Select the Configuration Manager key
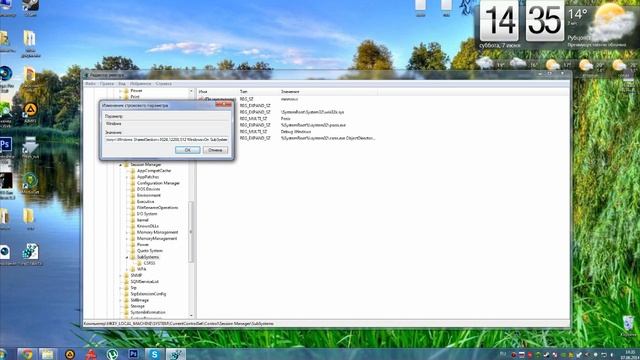 (158, 183)
